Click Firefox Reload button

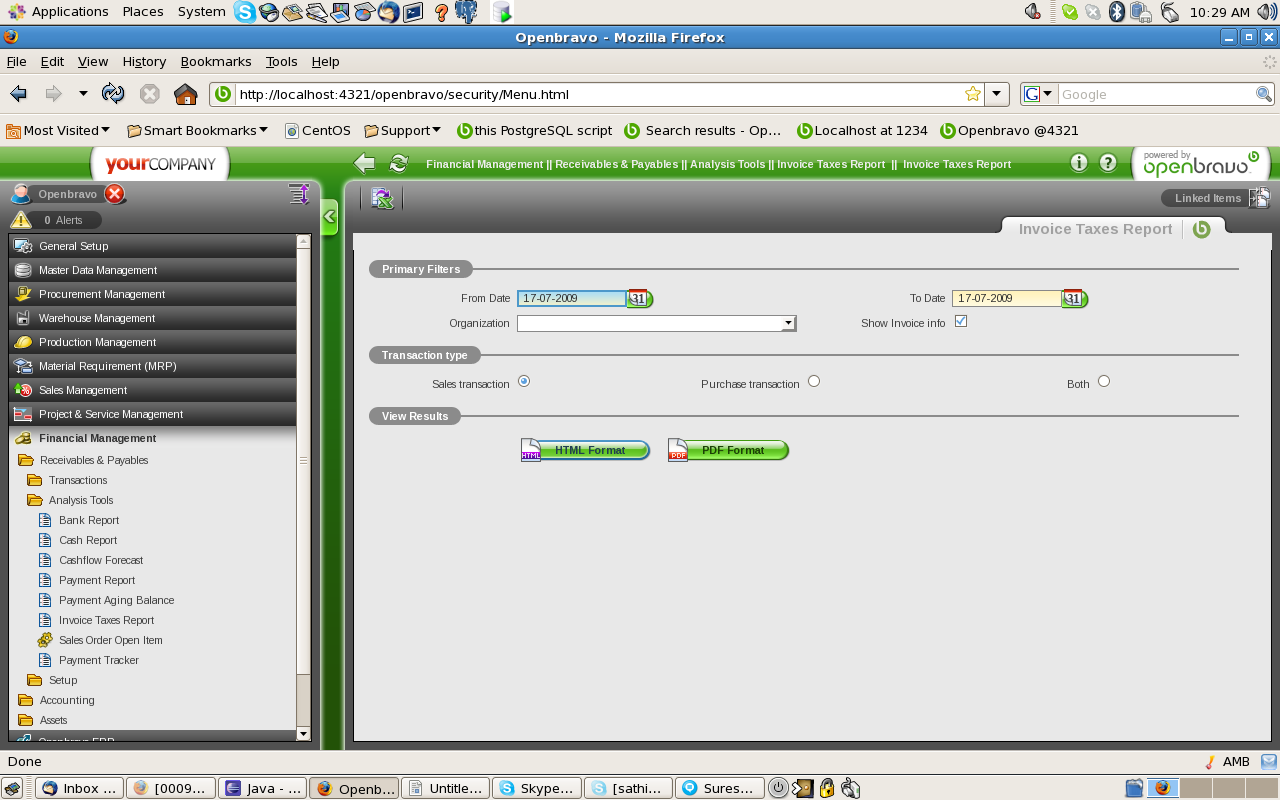click(x=113, y=94)
